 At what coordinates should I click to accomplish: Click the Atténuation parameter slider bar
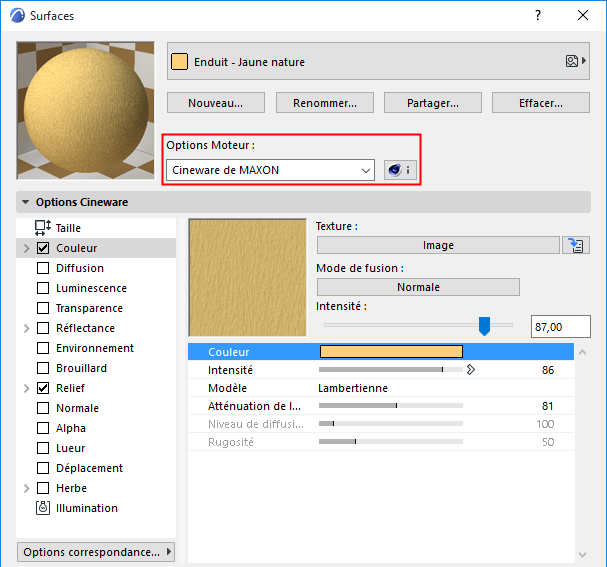click(391, 406)
